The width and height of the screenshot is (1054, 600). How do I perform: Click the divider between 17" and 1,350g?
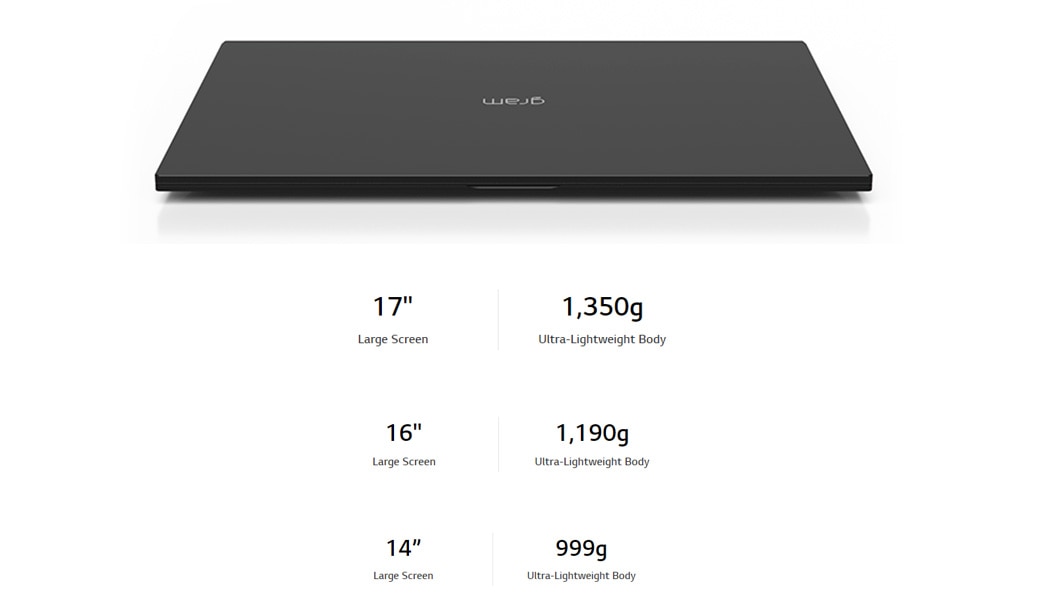point(498,320)
